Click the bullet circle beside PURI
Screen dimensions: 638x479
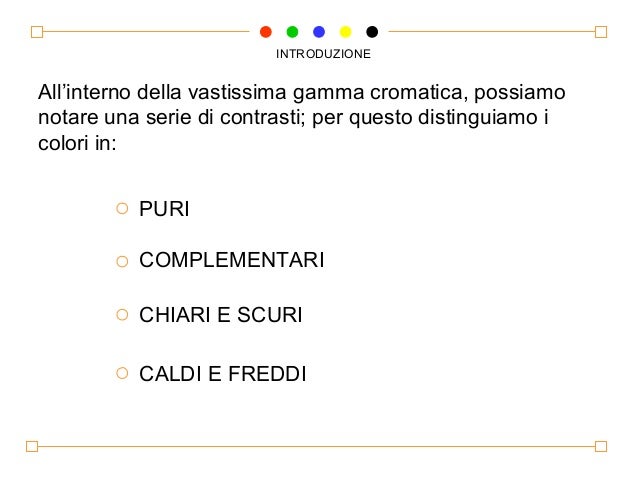[x=122, y=208]
